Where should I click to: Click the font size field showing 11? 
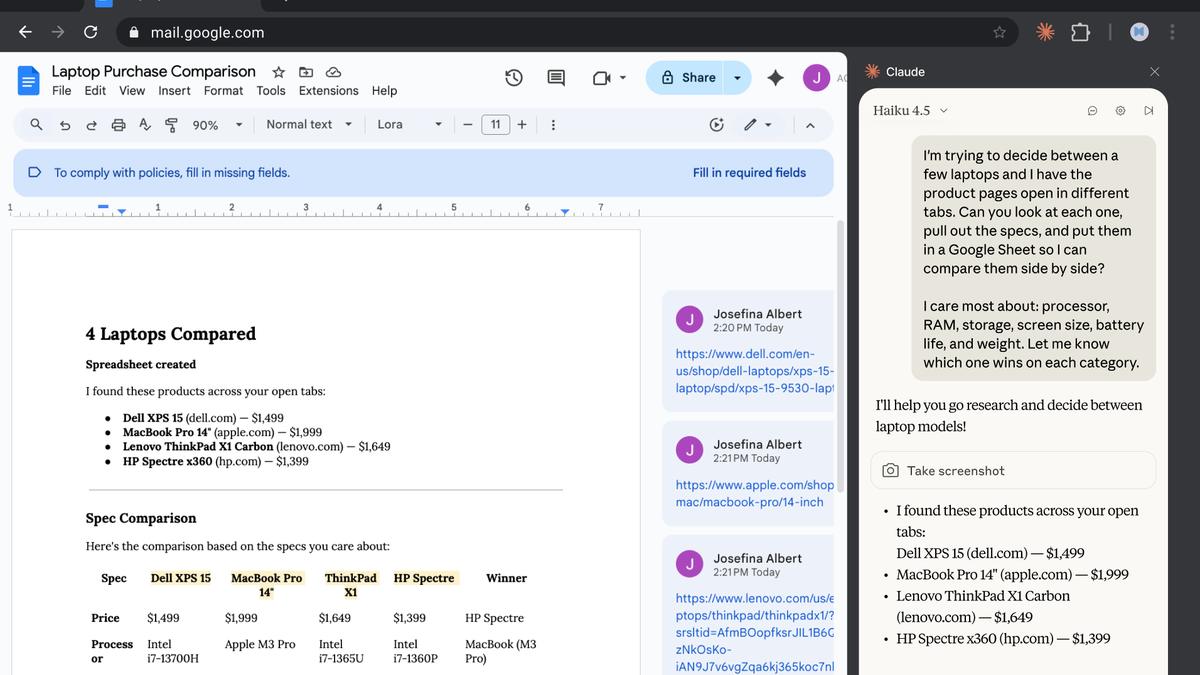point(495,125)
